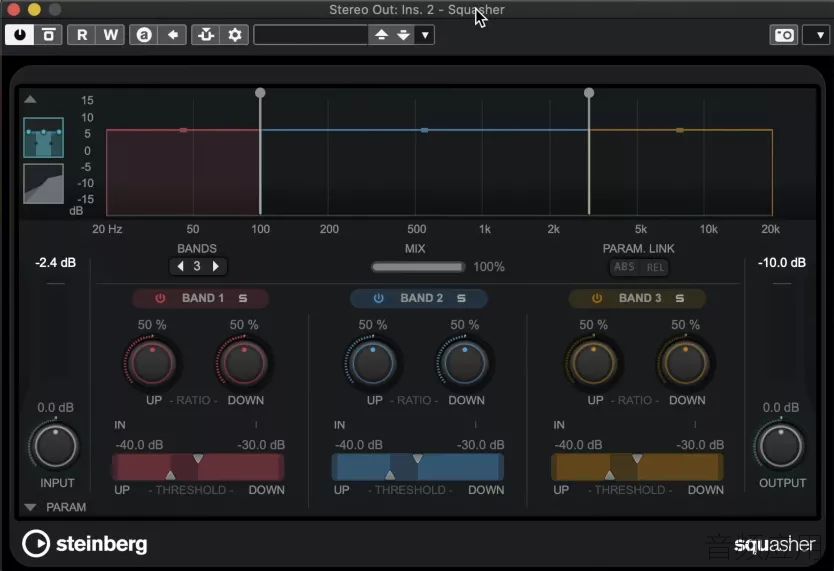Collapse the graph display with up triangle
This screenshot has height=571, width=834.
coord(30,99)
